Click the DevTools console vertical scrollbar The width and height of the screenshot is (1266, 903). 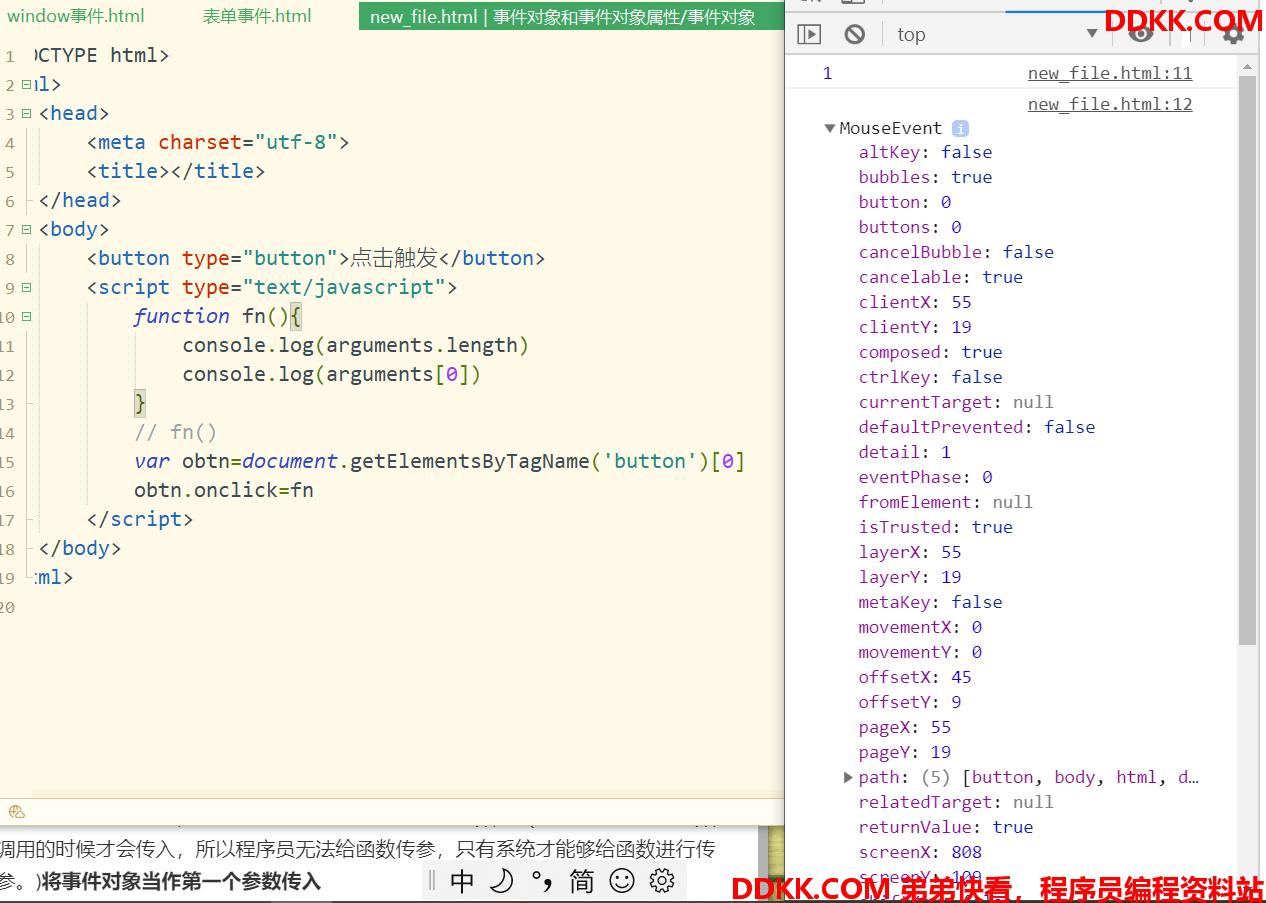[x=1247, y=360]
